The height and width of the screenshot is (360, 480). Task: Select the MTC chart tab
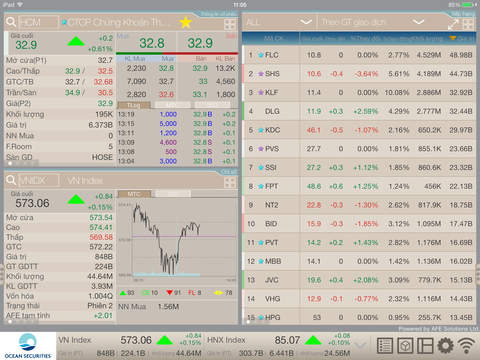click(134, 194)
